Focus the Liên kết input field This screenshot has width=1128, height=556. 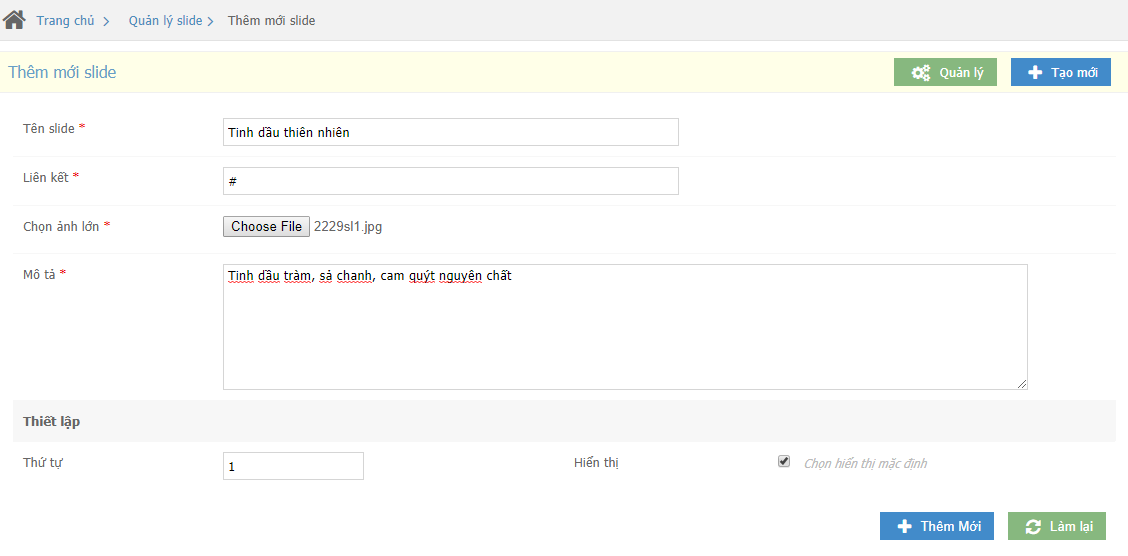(450, 181)
